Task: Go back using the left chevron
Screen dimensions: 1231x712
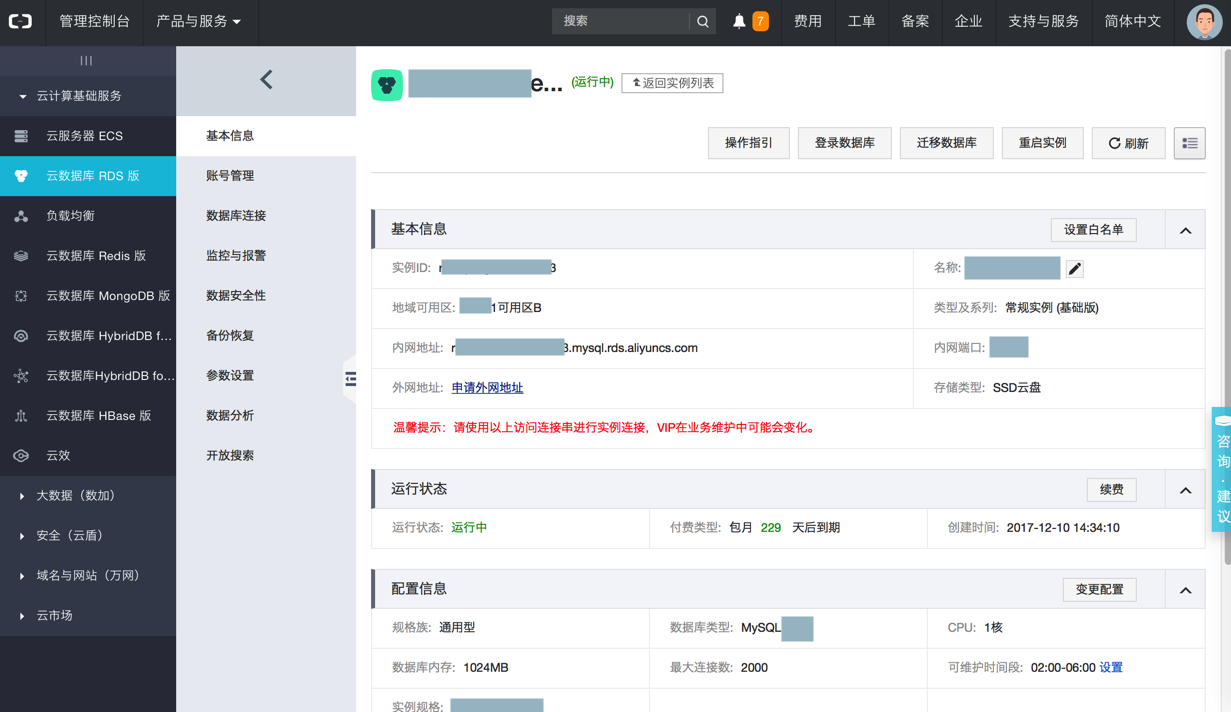Action: coord(266,80)
